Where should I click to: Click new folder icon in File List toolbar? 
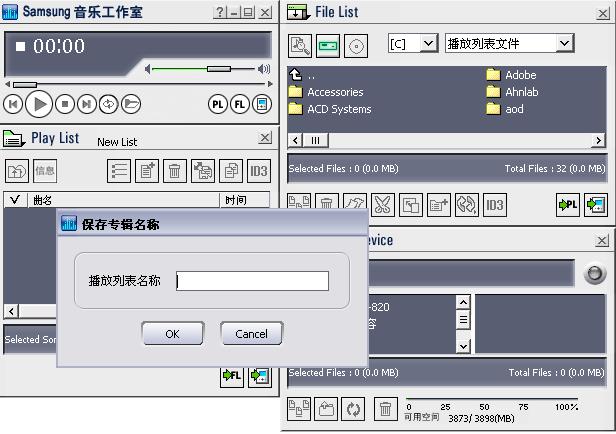[439, 205]
